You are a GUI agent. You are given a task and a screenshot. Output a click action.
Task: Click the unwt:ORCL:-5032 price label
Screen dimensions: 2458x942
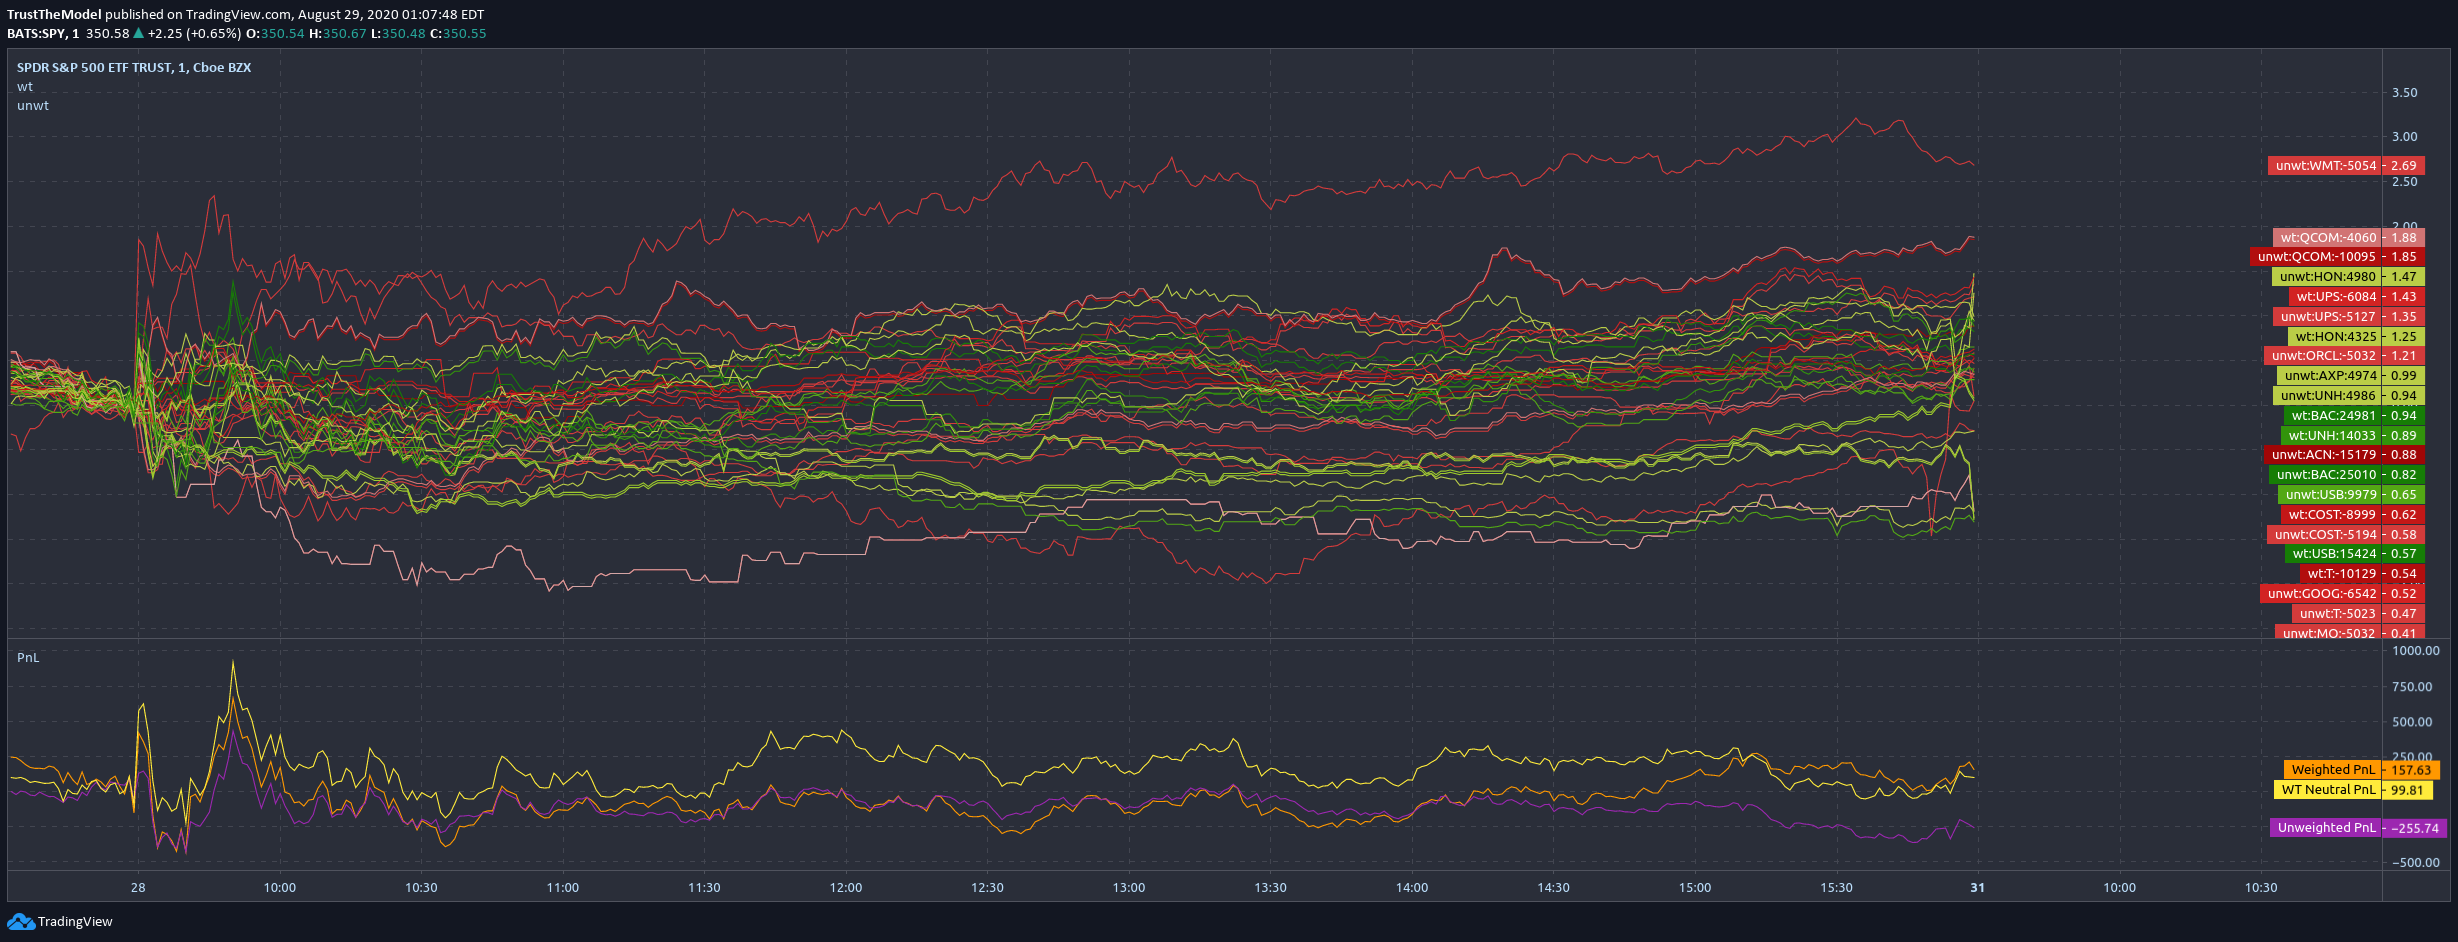pyautogui.click(x=2344, y=355)
